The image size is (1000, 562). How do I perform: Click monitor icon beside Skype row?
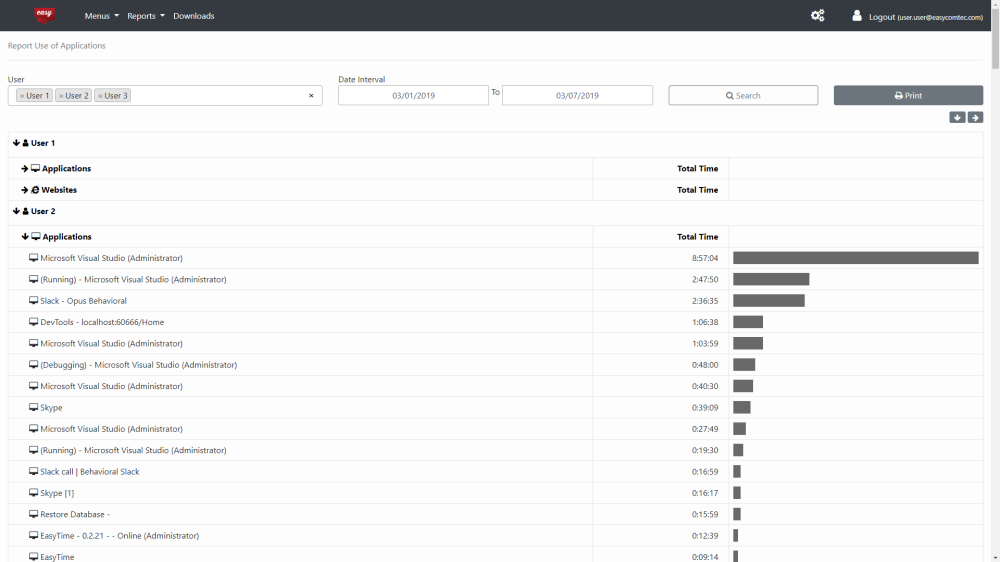(x=33, y=408)
